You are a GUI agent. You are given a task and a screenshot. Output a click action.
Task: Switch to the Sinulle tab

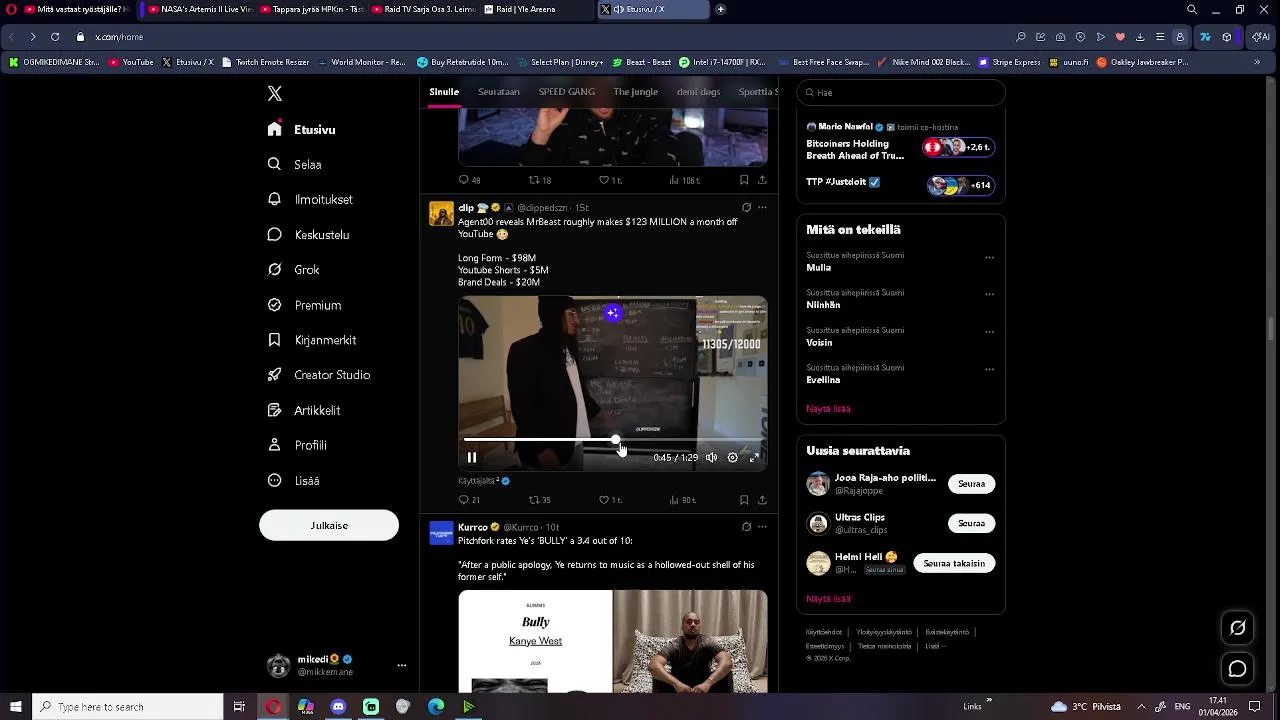pyautogui.click(x=444, y=92)
